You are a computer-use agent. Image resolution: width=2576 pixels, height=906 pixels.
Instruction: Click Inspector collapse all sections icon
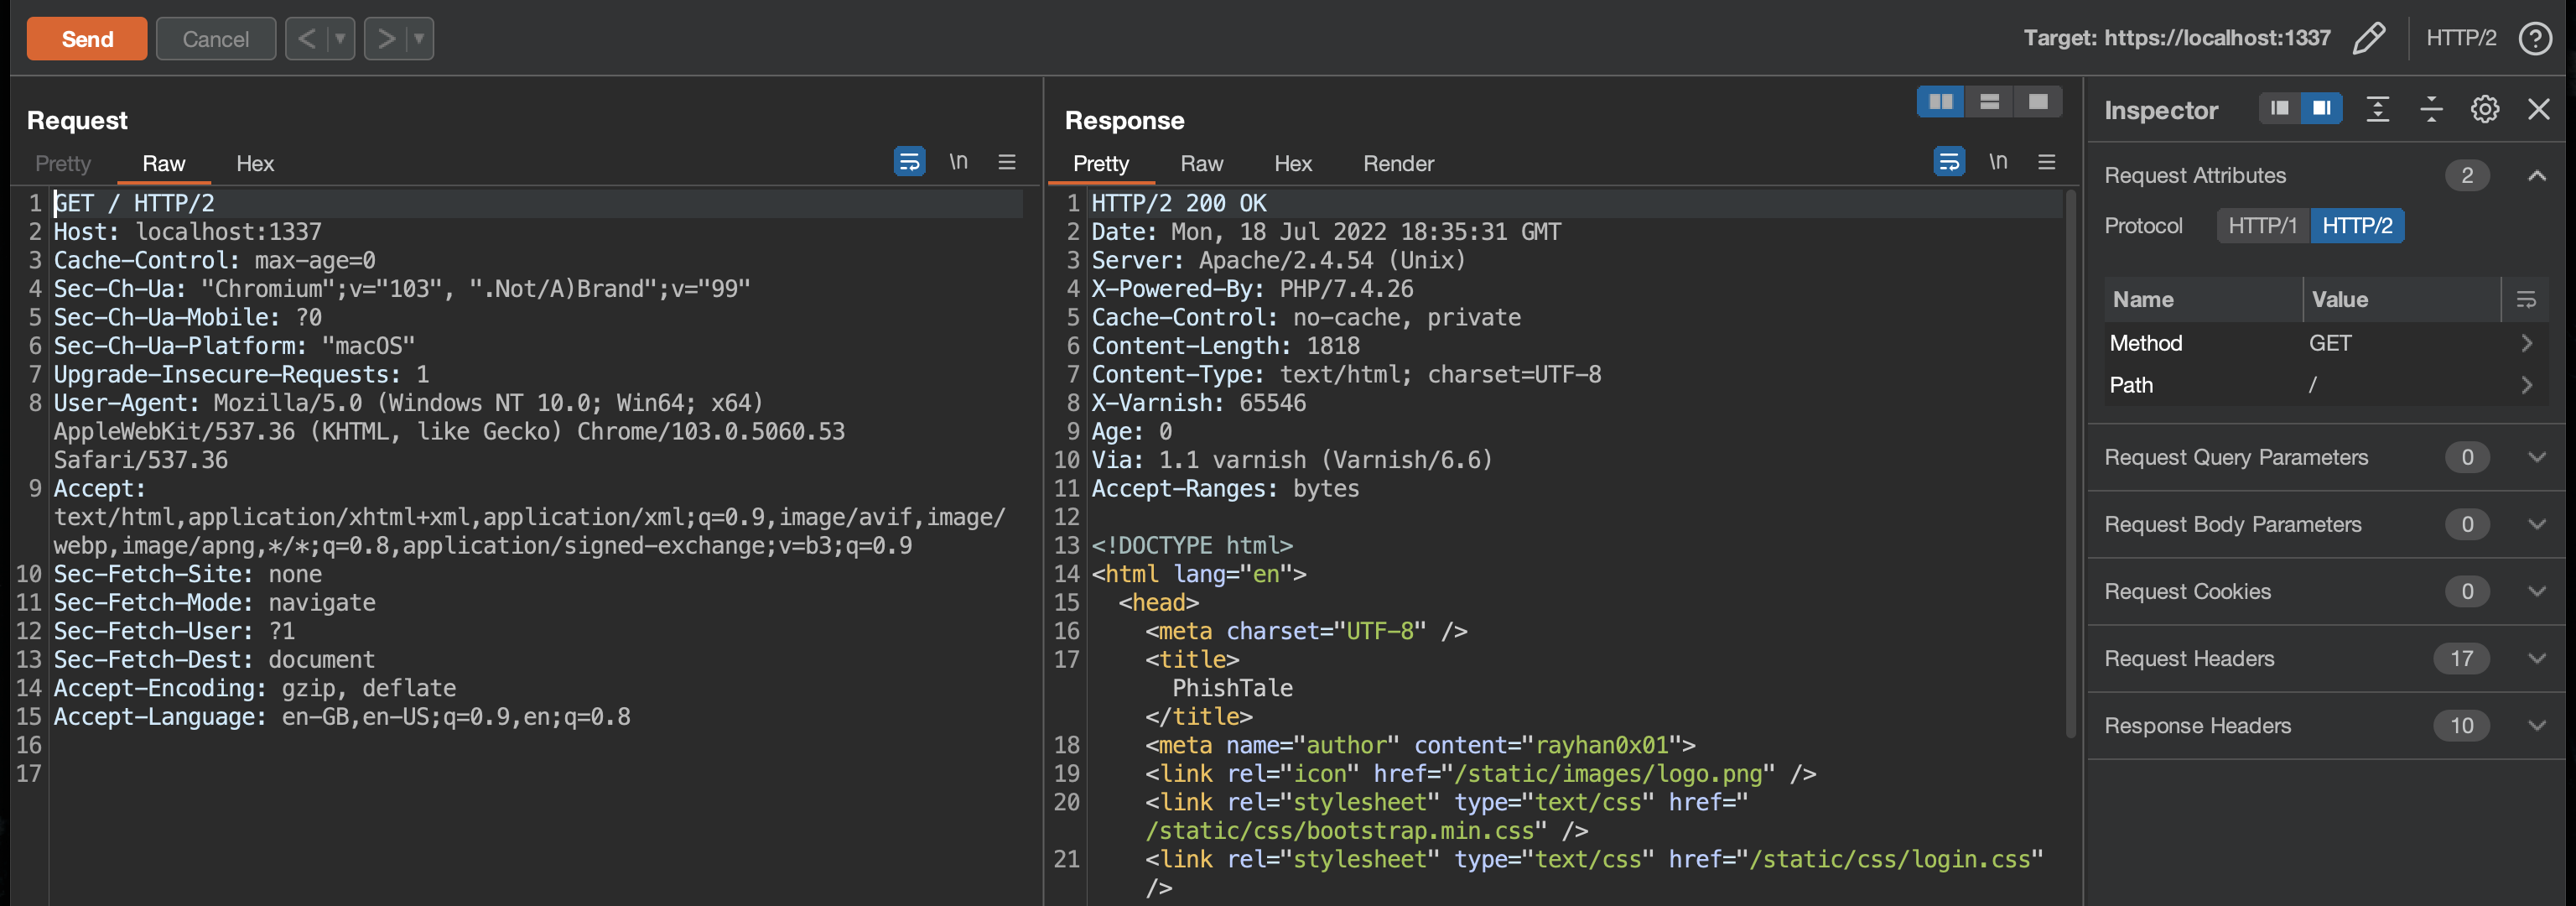point(2431,109)
